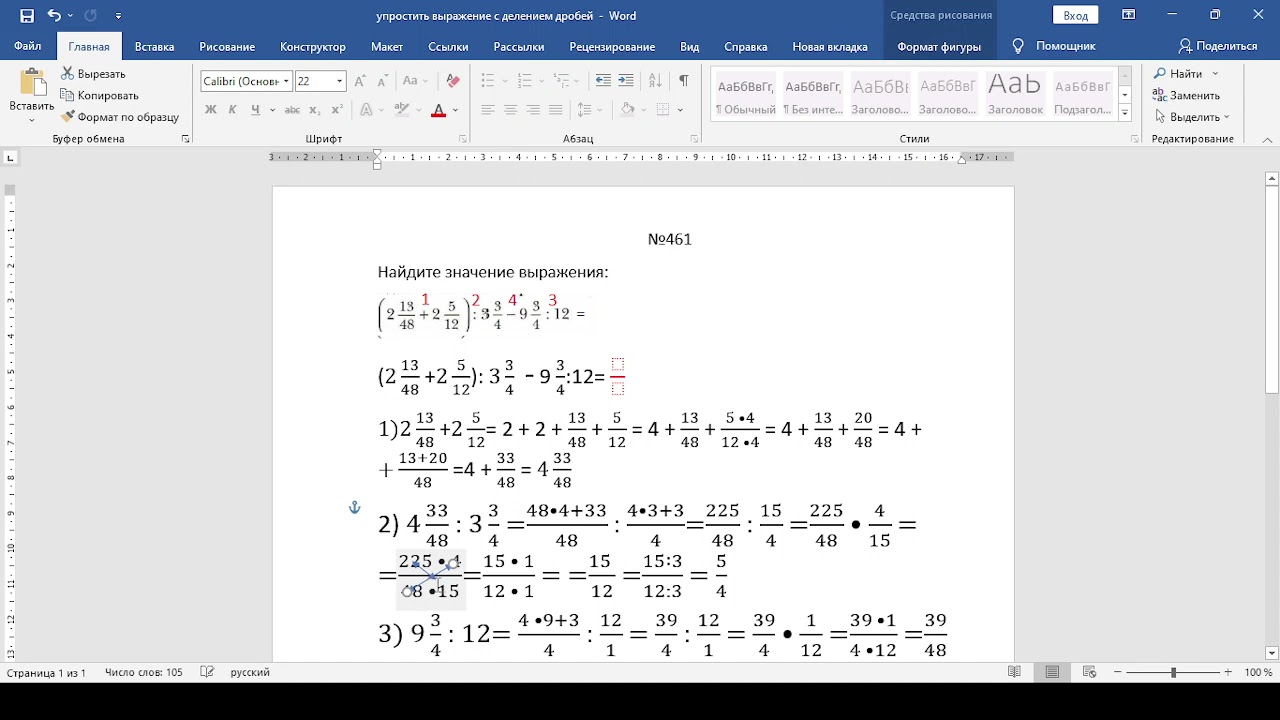Switch to Read Mode in the status bar
Image resolution: width=1280 pixels, height=720 pixels.
(x=1015, y=672)
